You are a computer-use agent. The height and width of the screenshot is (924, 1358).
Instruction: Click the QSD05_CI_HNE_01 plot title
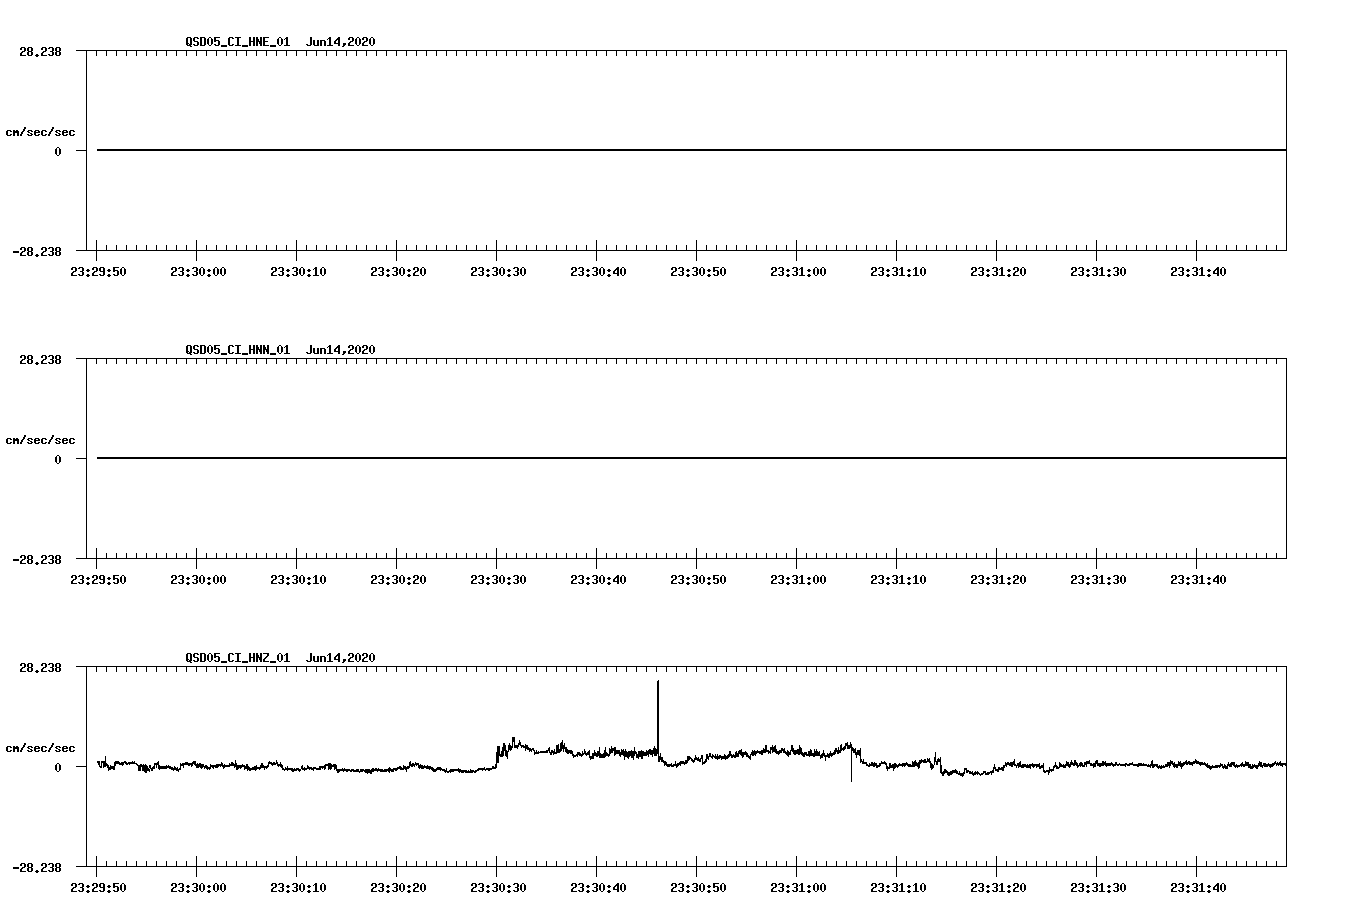280,42
